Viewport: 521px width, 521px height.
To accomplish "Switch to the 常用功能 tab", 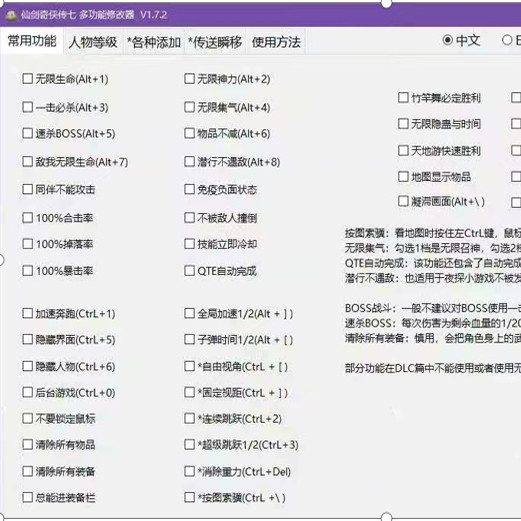I will 32,41.
